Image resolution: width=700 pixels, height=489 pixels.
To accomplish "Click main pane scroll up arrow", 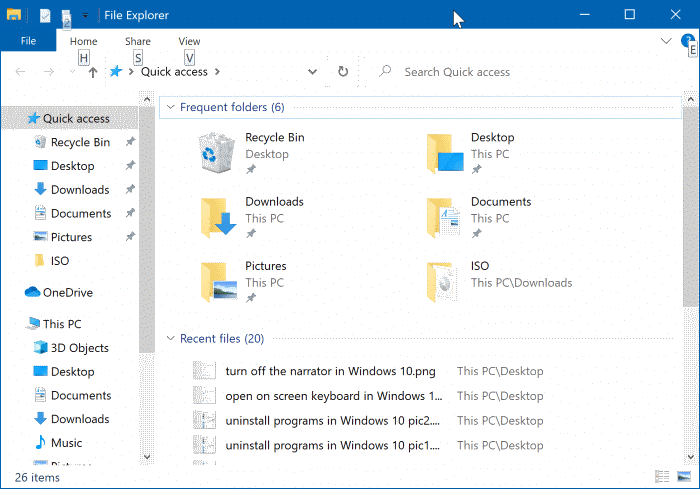I will tap(690, 99).
